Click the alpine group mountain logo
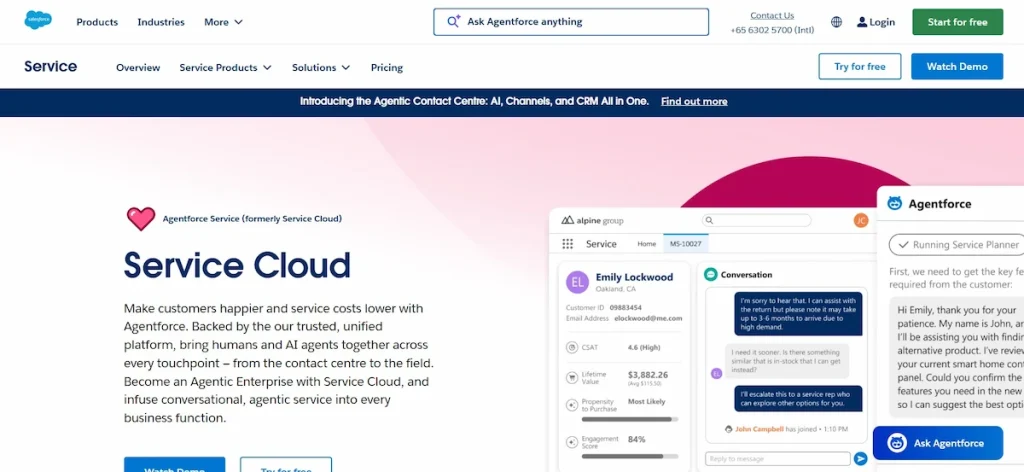Image resolution: width=1024 pixels, height=472 pixels. (x=568, y=220)
